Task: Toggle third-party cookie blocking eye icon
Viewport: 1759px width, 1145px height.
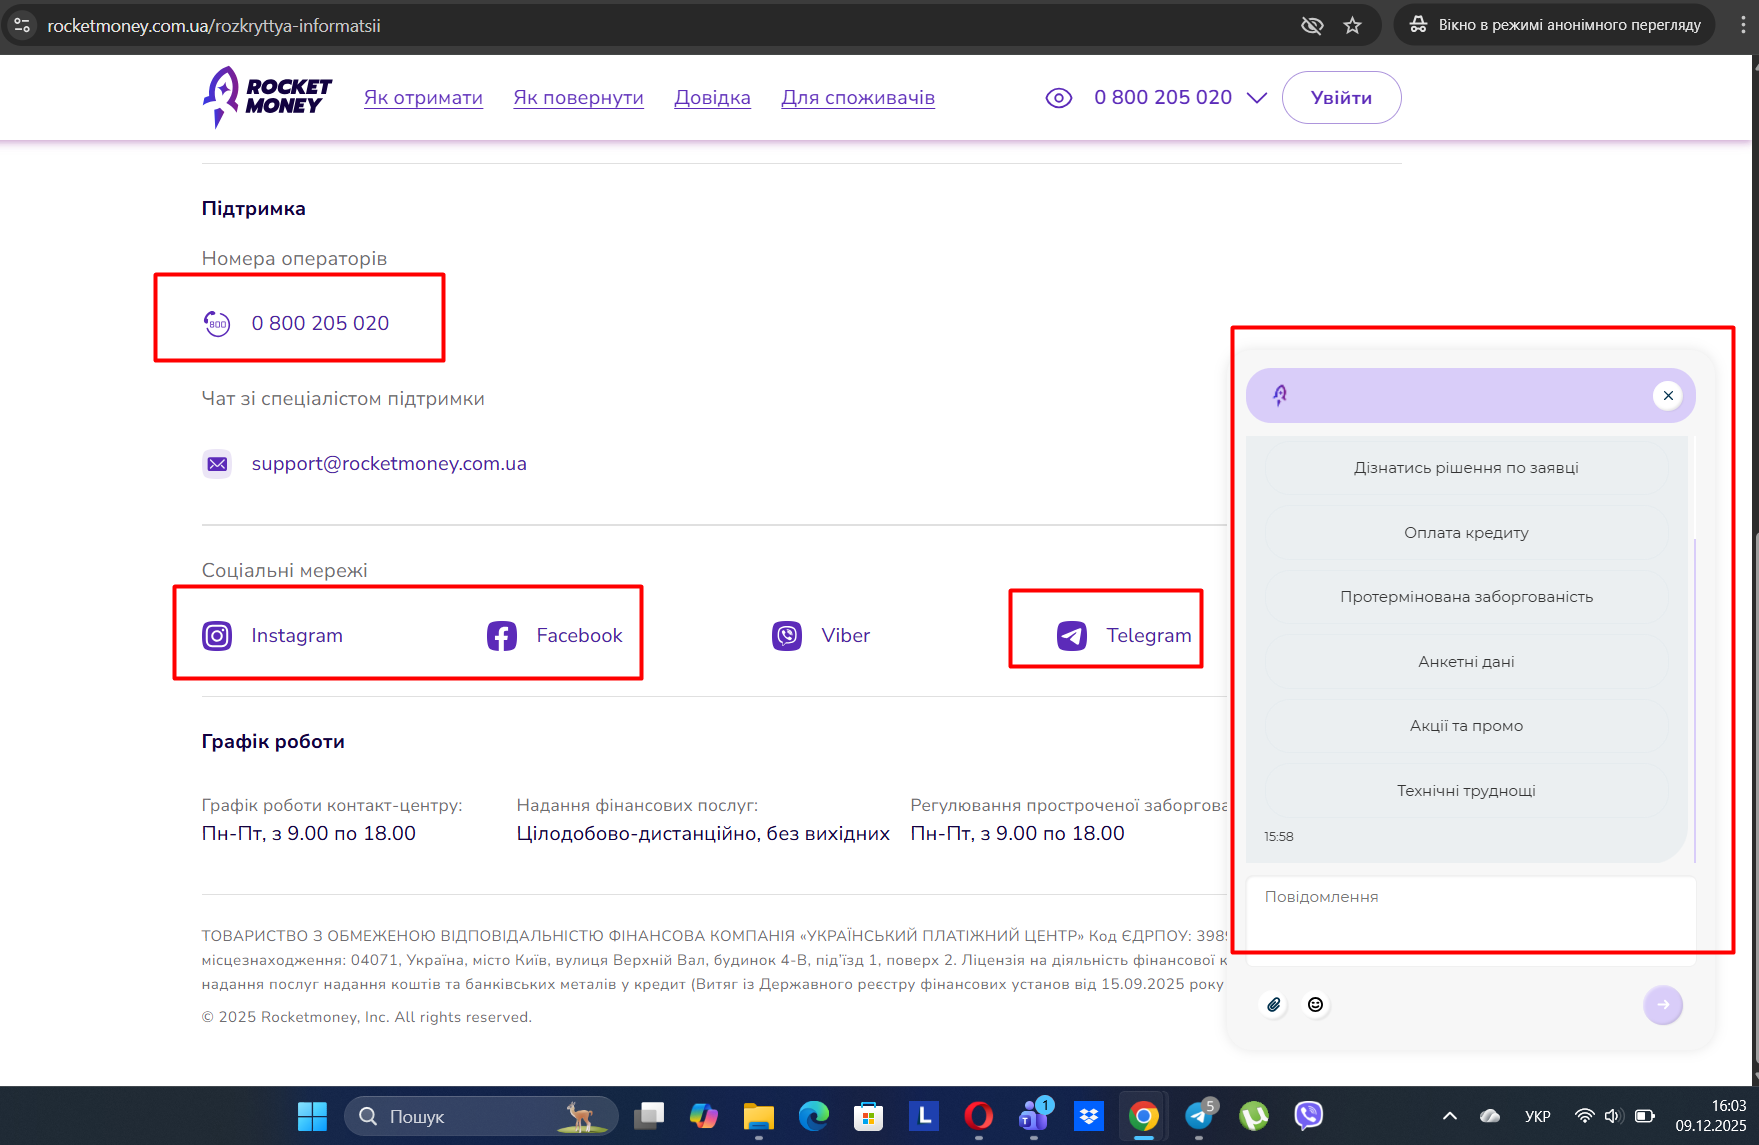Action: point(1312,25)
